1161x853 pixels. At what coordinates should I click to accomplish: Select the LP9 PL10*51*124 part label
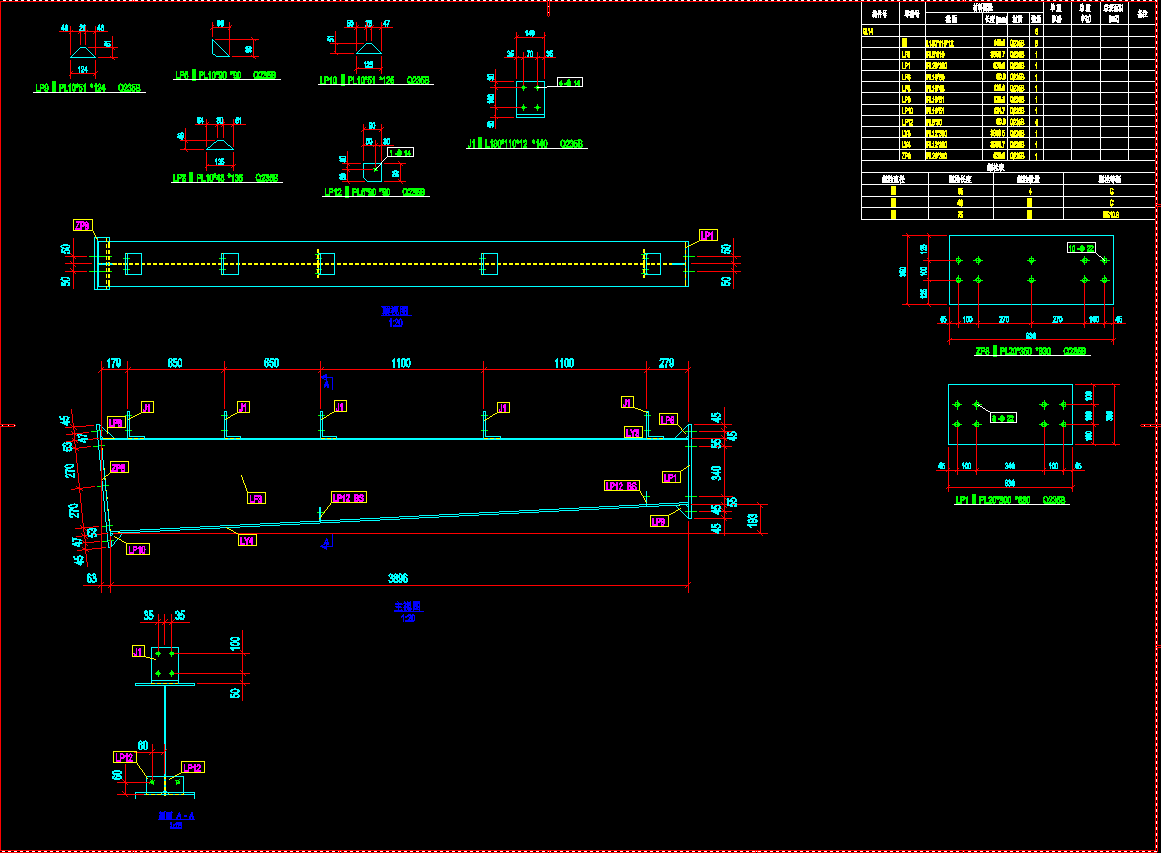coord(88,88)
